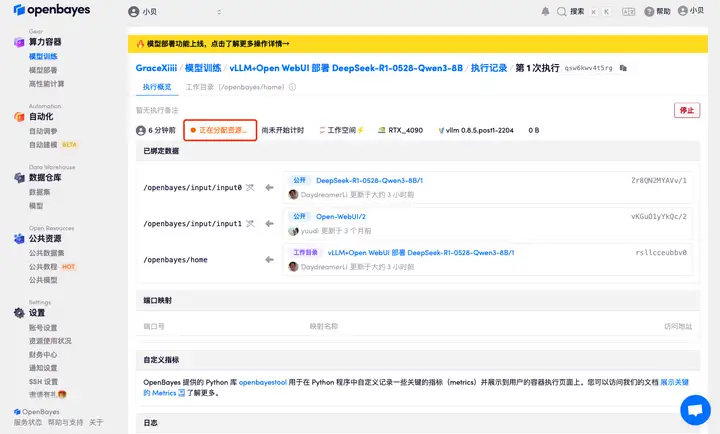720x434 pixels.
Task: Unbind the input1 data icon
Action: tap(250, 224)
